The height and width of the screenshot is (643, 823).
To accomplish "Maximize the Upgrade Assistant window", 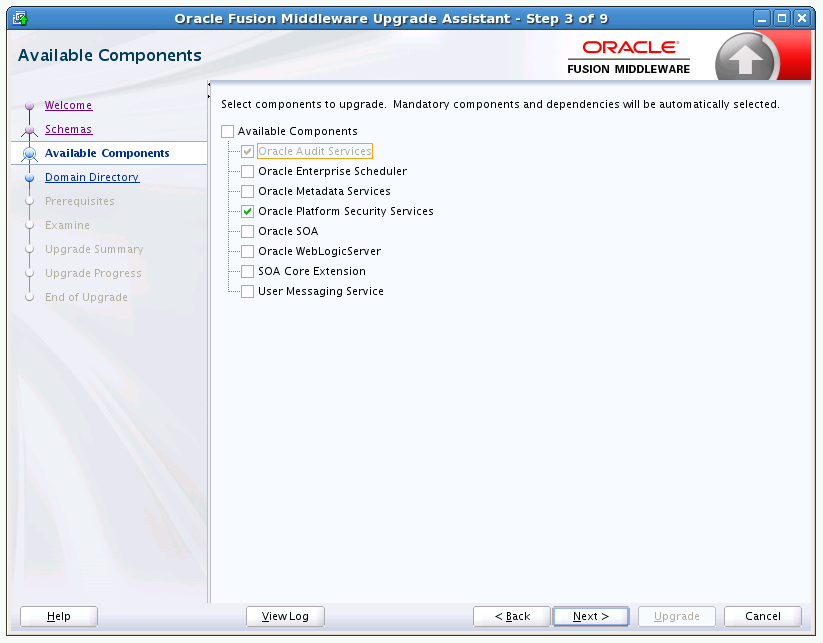I will click(x=782, y=18).
